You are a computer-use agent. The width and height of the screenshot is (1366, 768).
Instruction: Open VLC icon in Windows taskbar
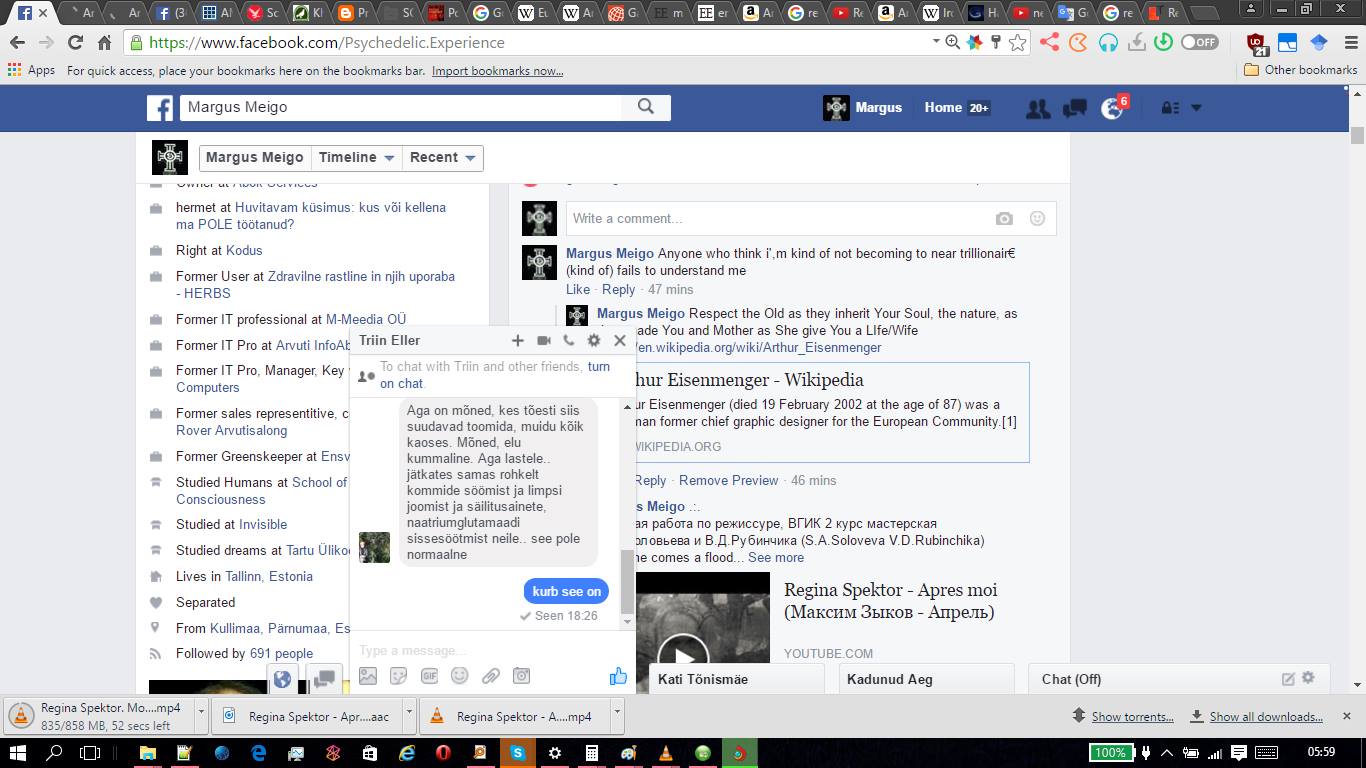[666, 753]
